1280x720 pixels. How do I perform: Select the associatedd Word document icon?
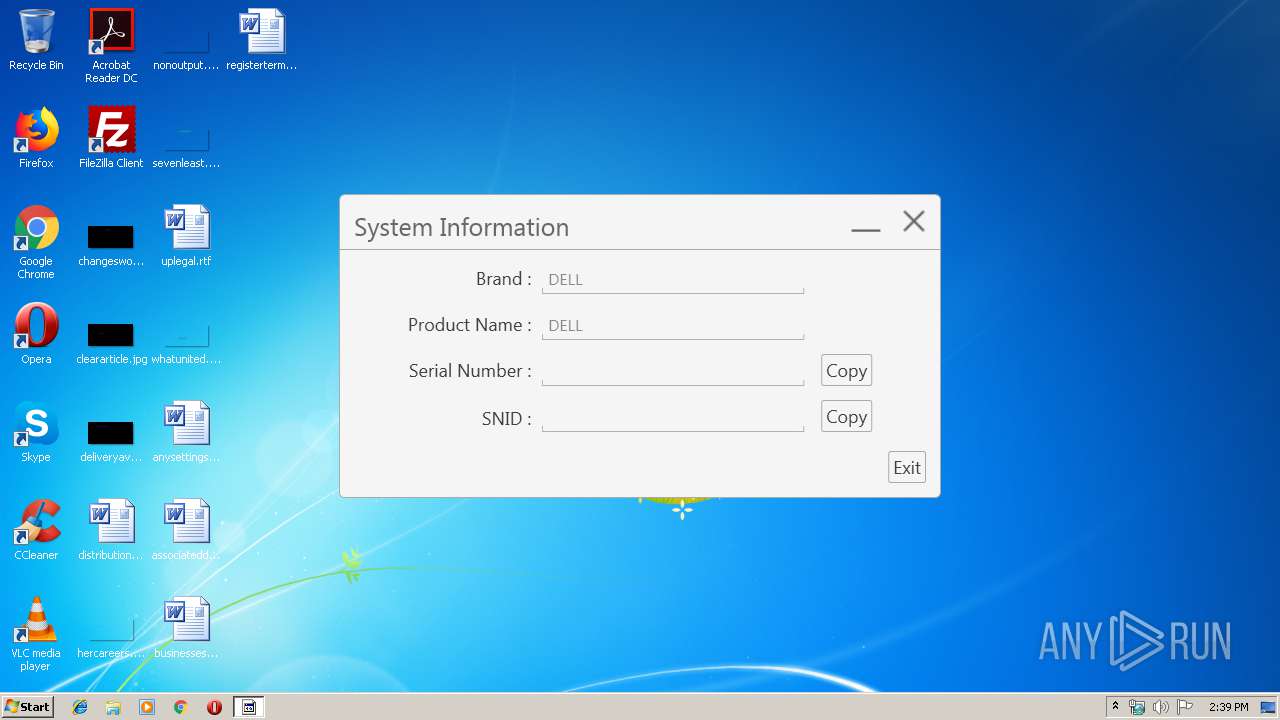coord(186,531)
